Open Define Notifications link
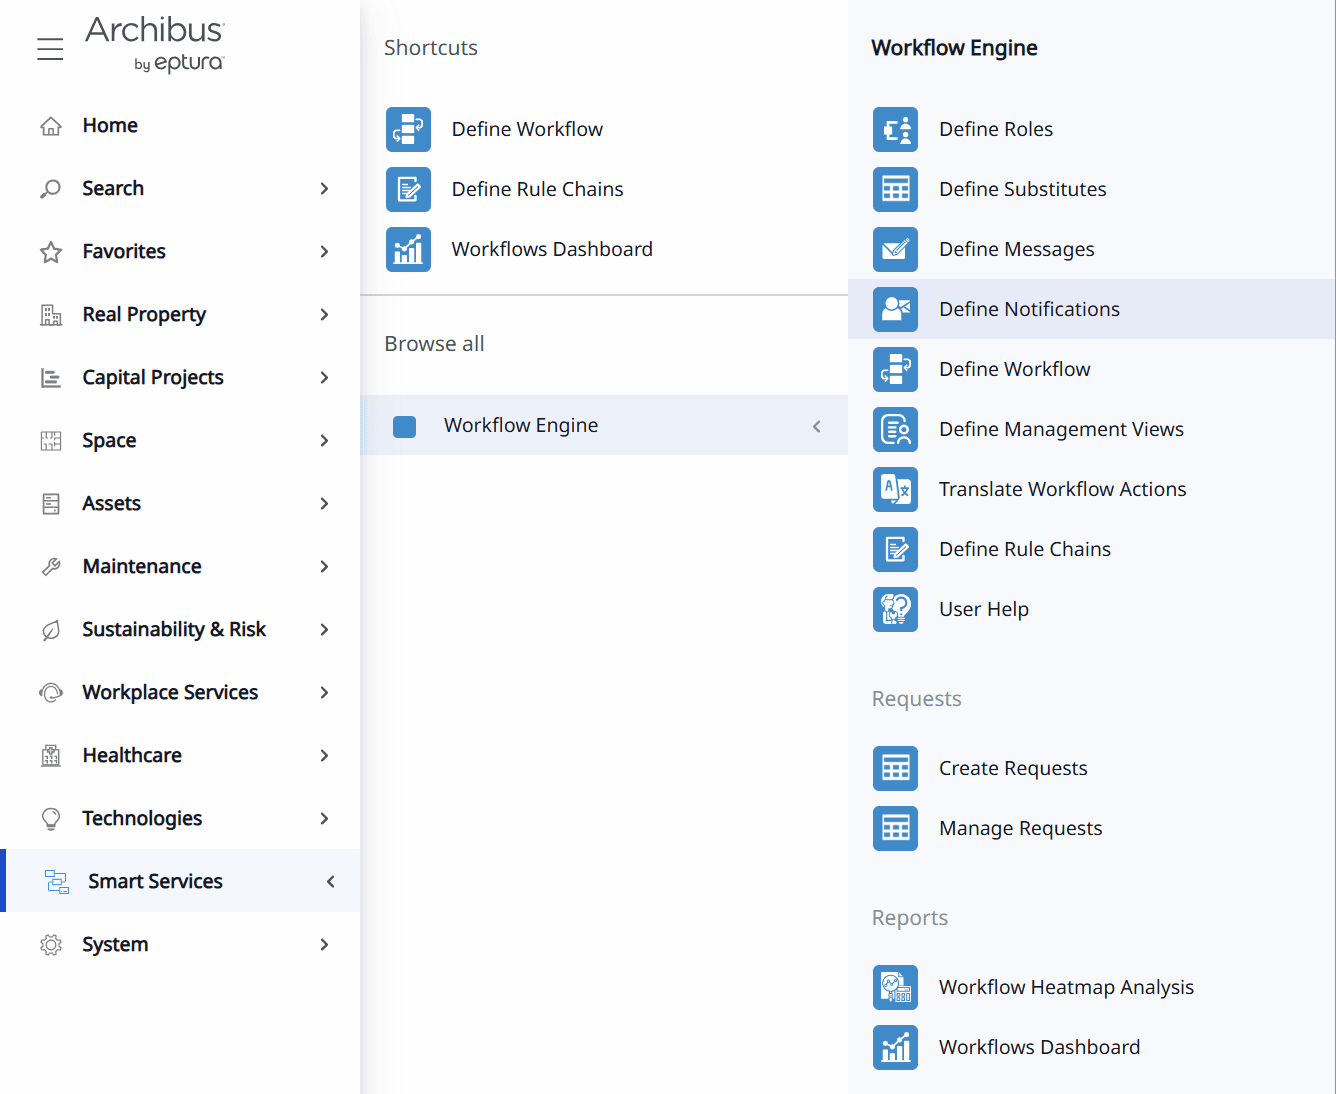The image size is (1336, 1094). pos(1029,309)
